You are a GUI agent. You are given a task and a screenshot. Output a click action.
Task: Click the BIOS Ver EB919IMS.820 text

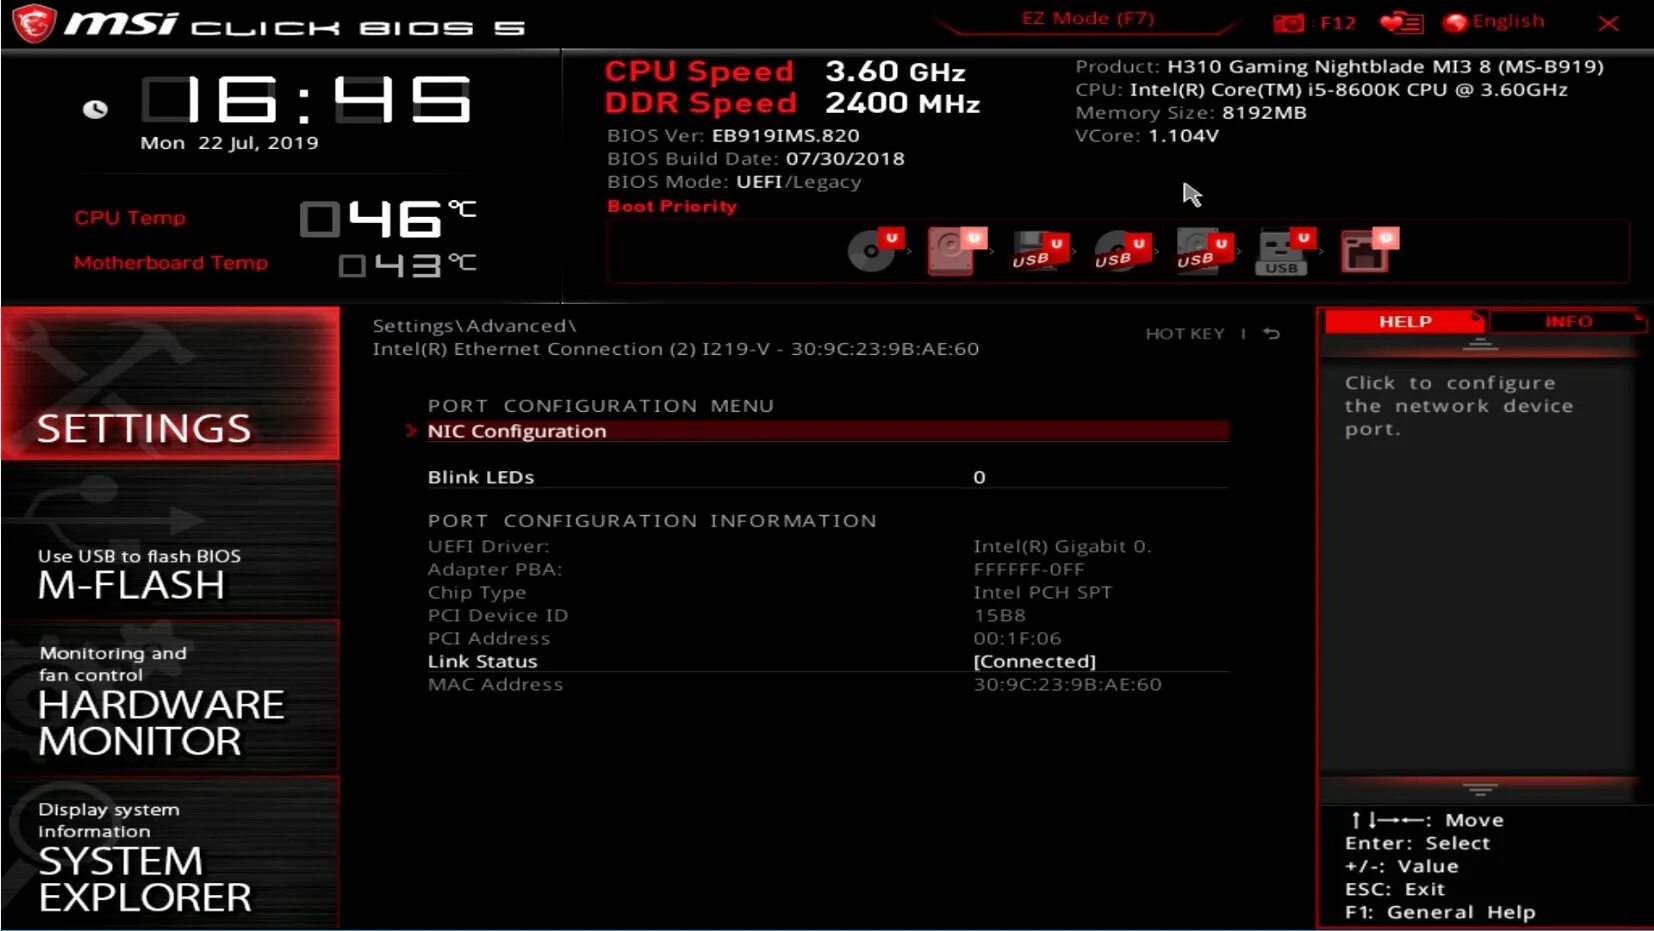[733, 136]
